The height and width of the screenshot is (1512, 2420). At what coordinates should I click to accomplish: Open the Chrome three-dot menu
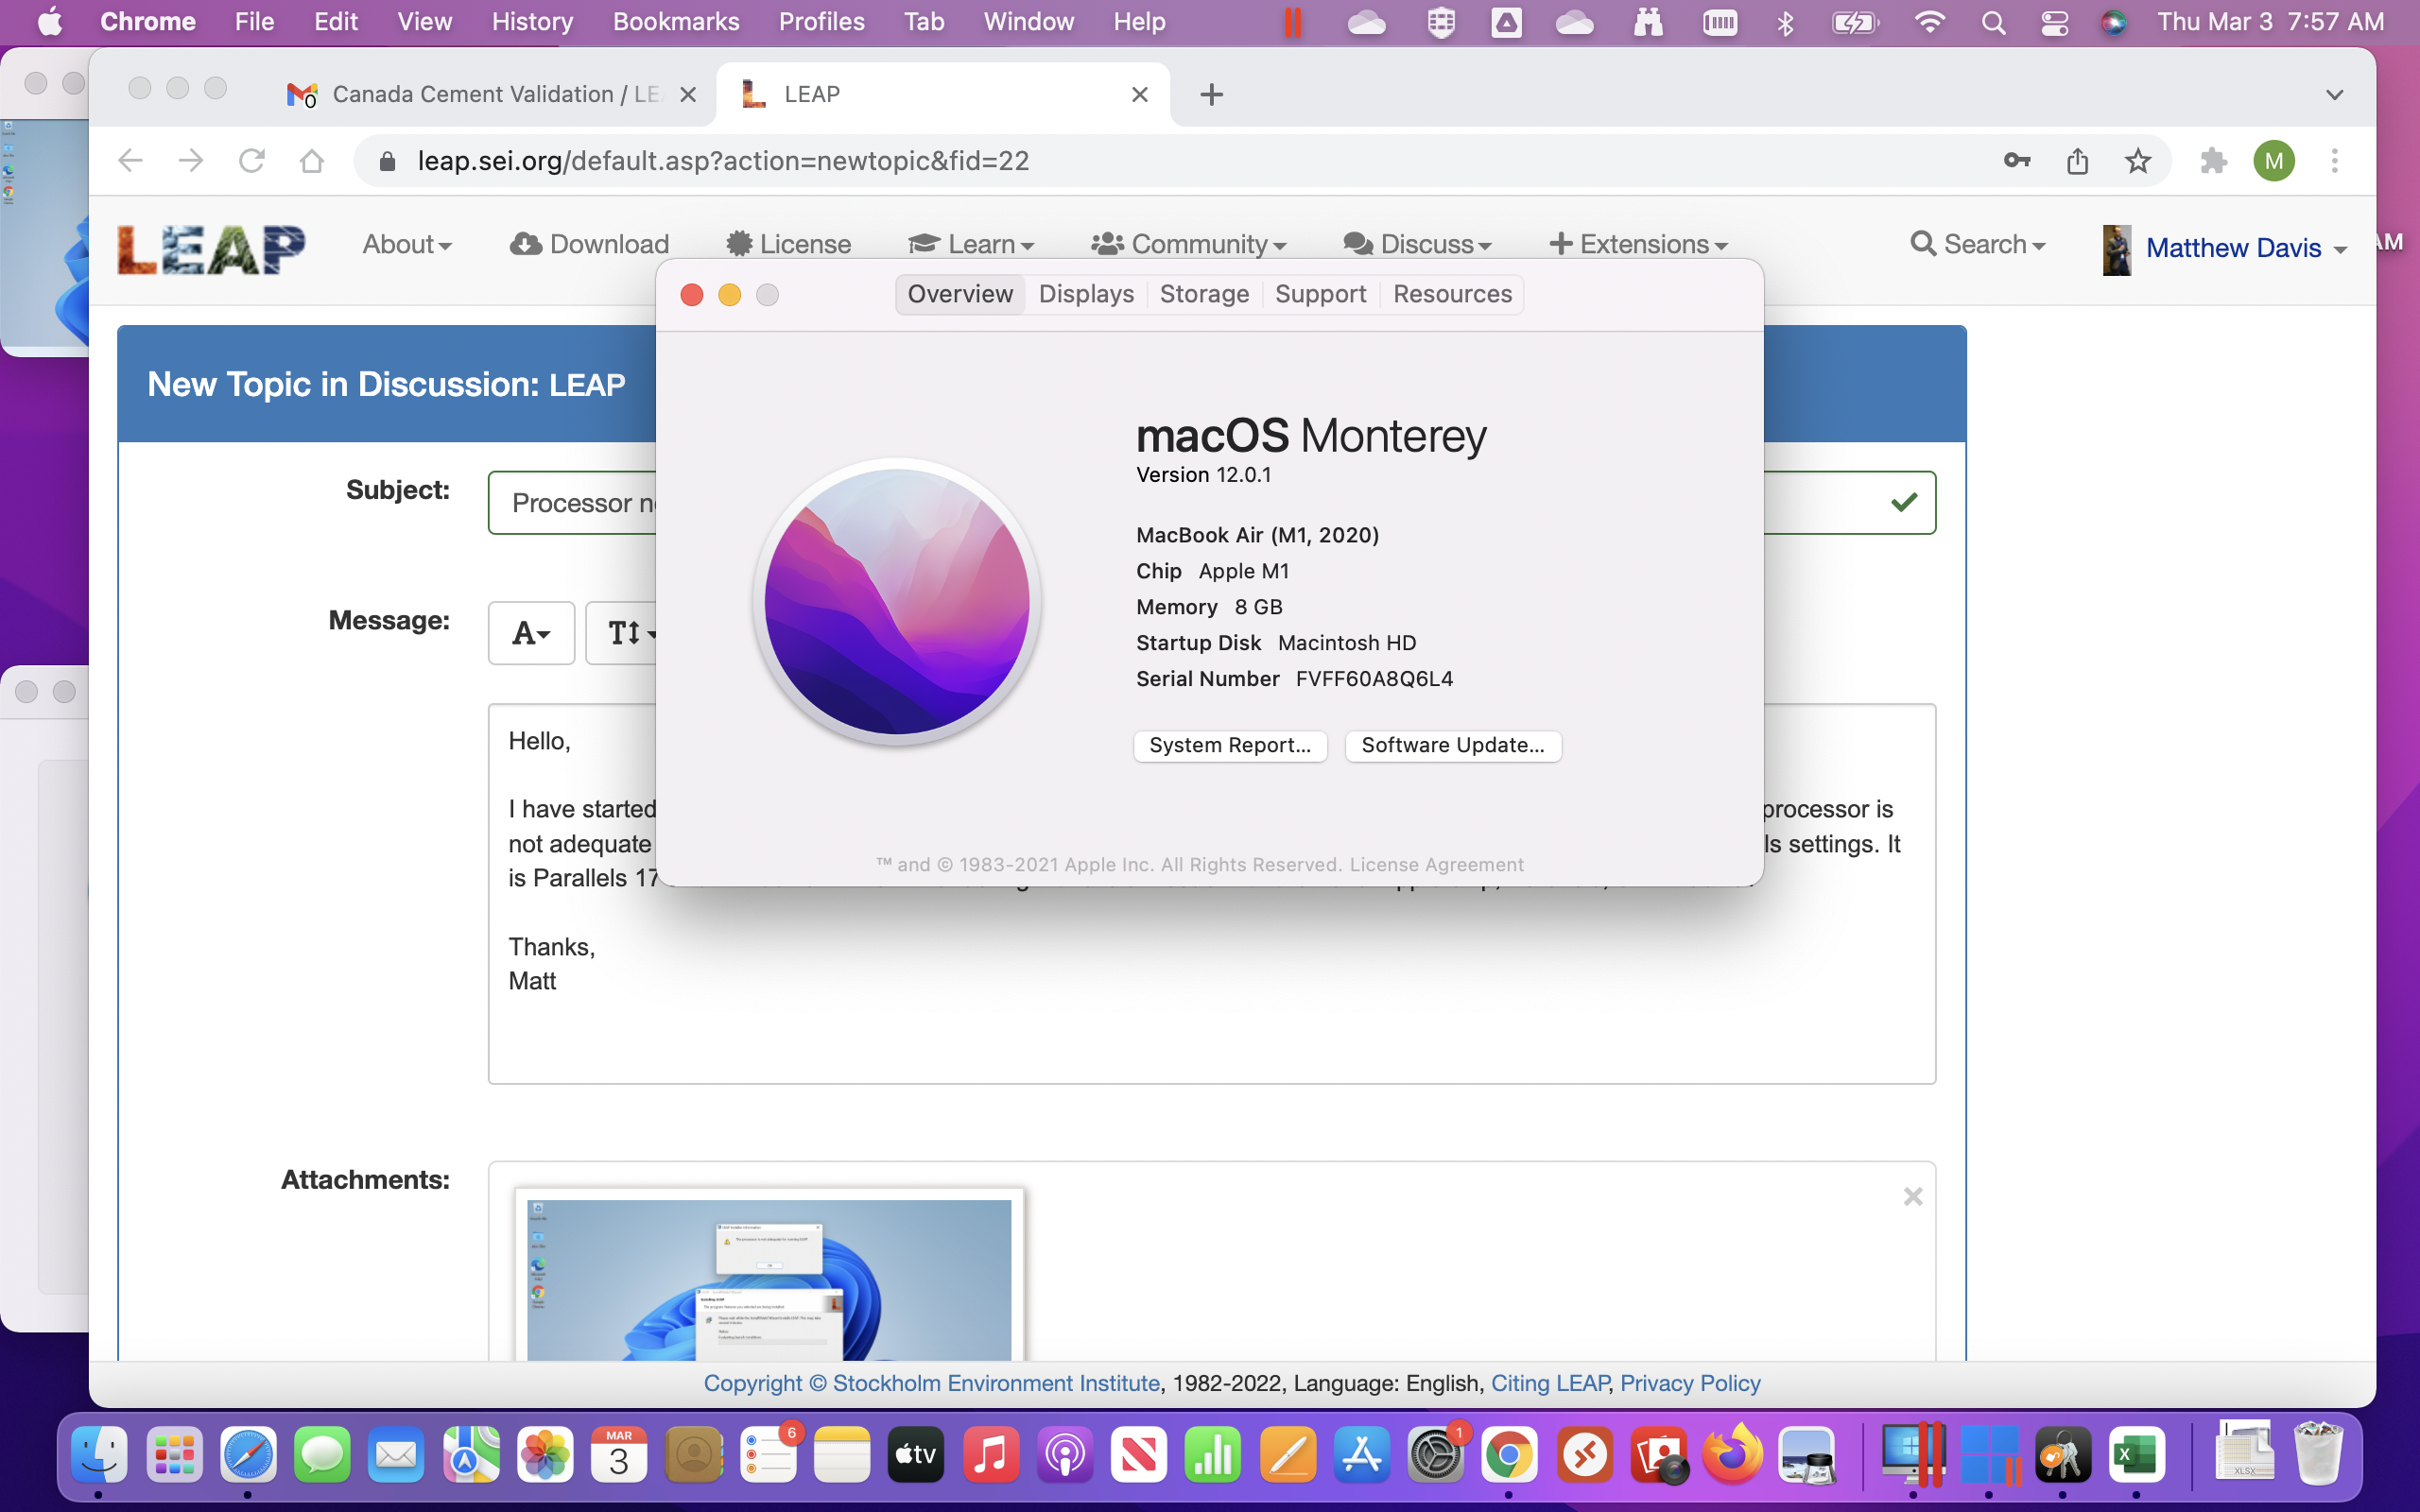(x=2335, y=161)
